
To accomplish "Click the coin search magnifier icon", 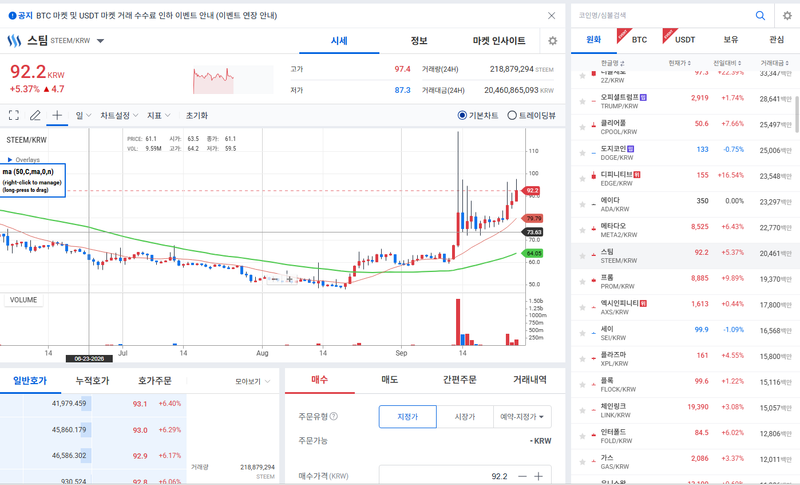I will (760, 16).
